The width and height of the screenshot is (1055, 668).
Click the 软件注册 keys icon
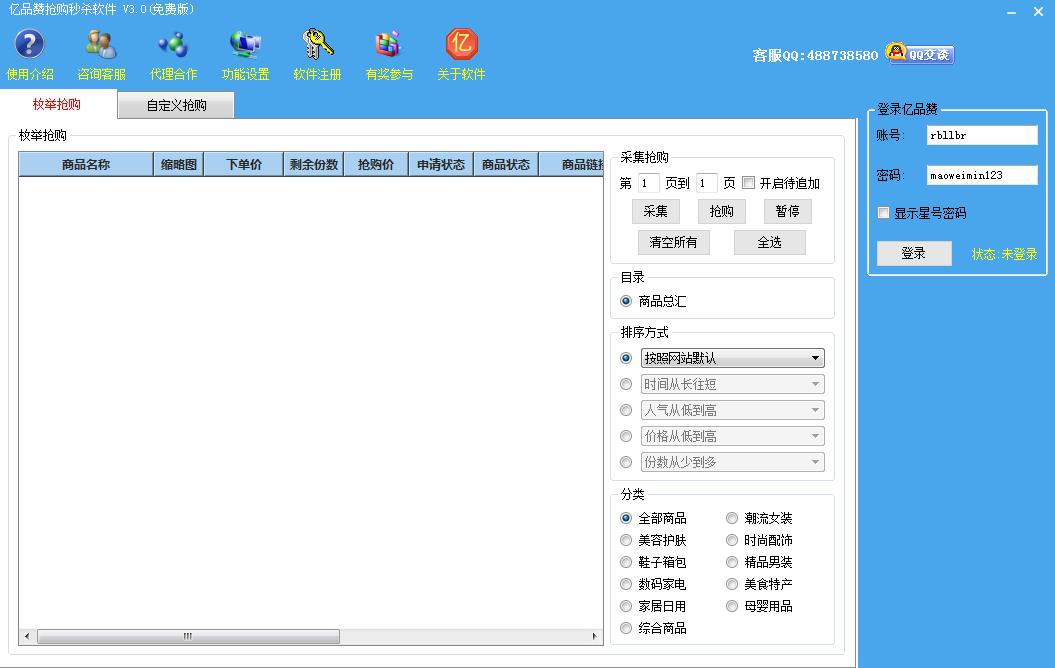click(x=317, y=45)
